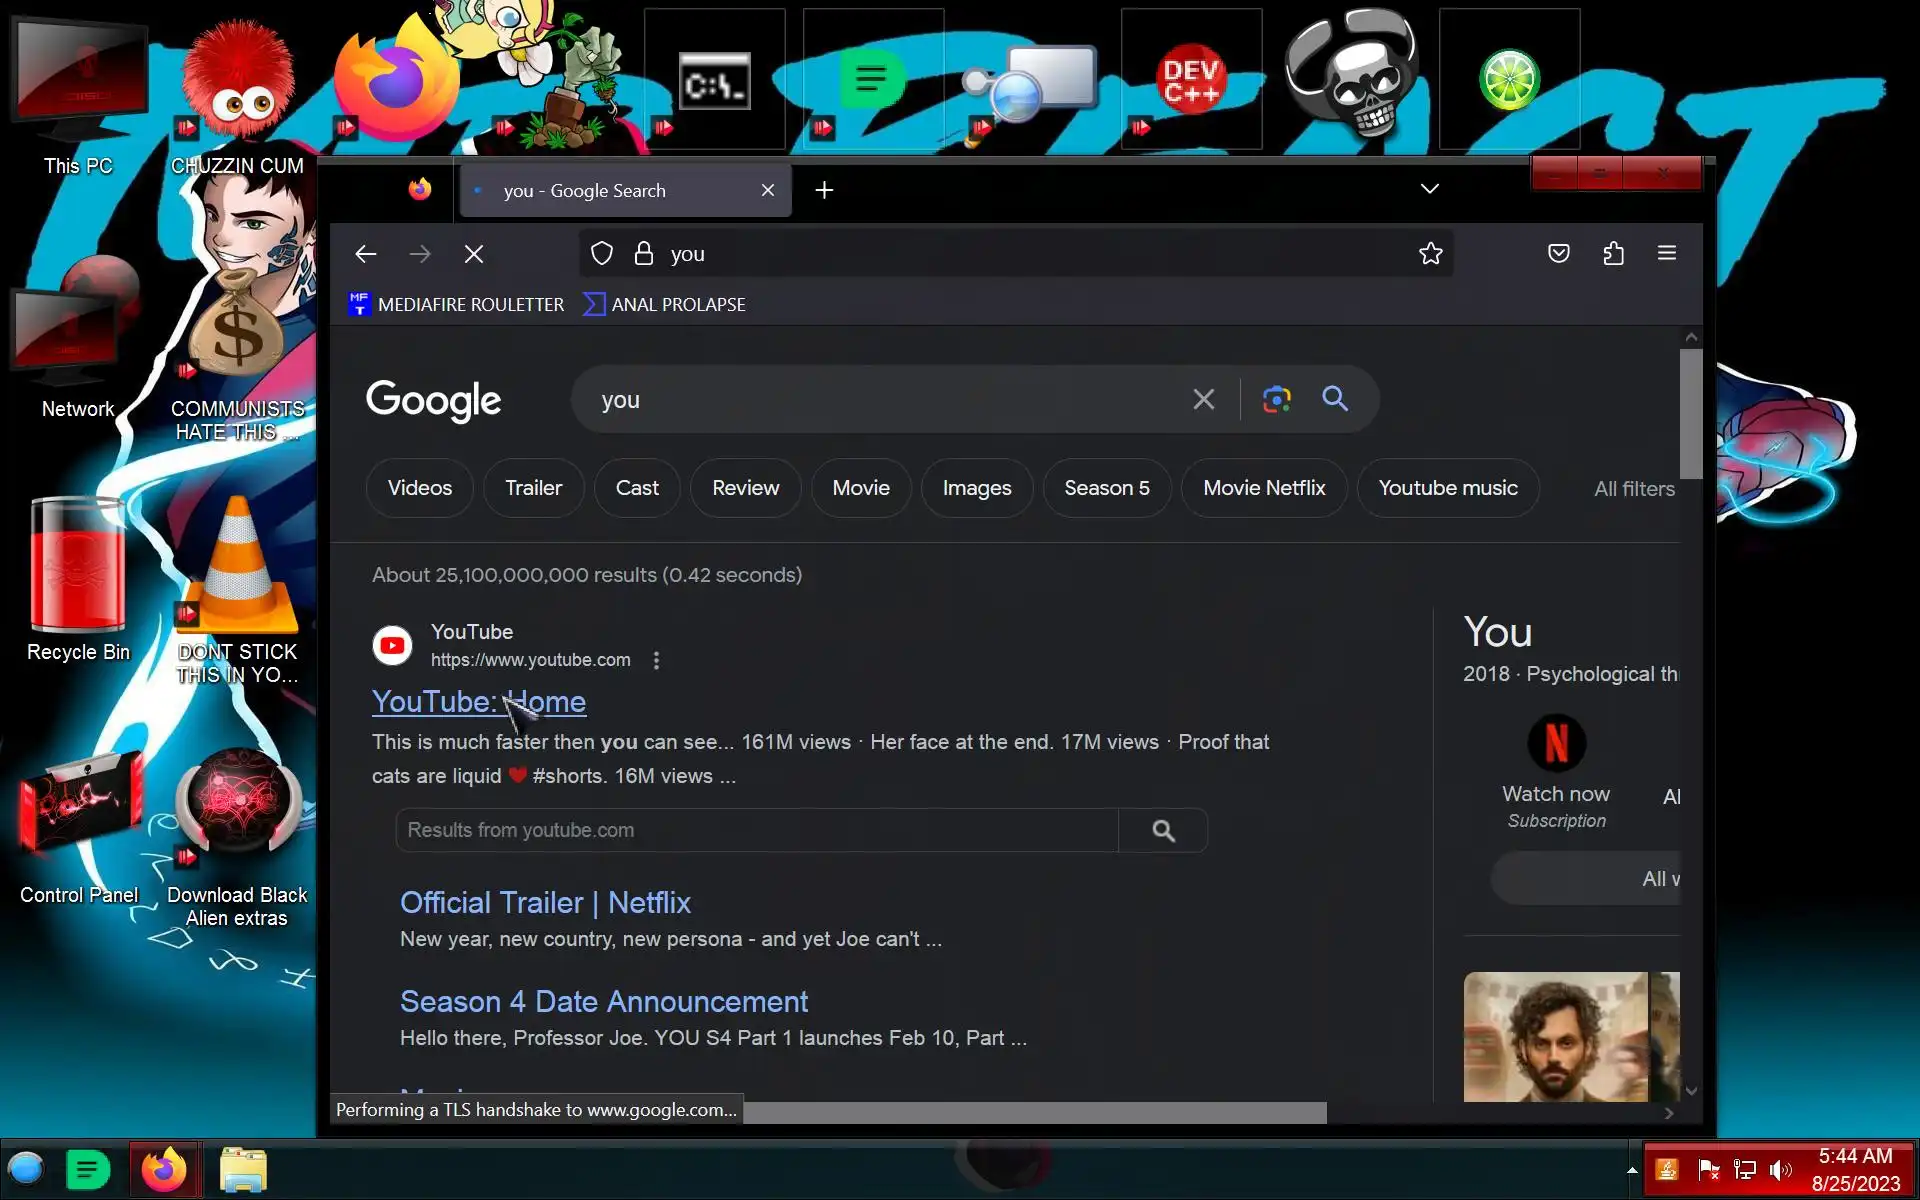This screenshot has width=1920, height=1200.
Task: Open Firefox hamburger application menu
Action: click(1666, 254)
